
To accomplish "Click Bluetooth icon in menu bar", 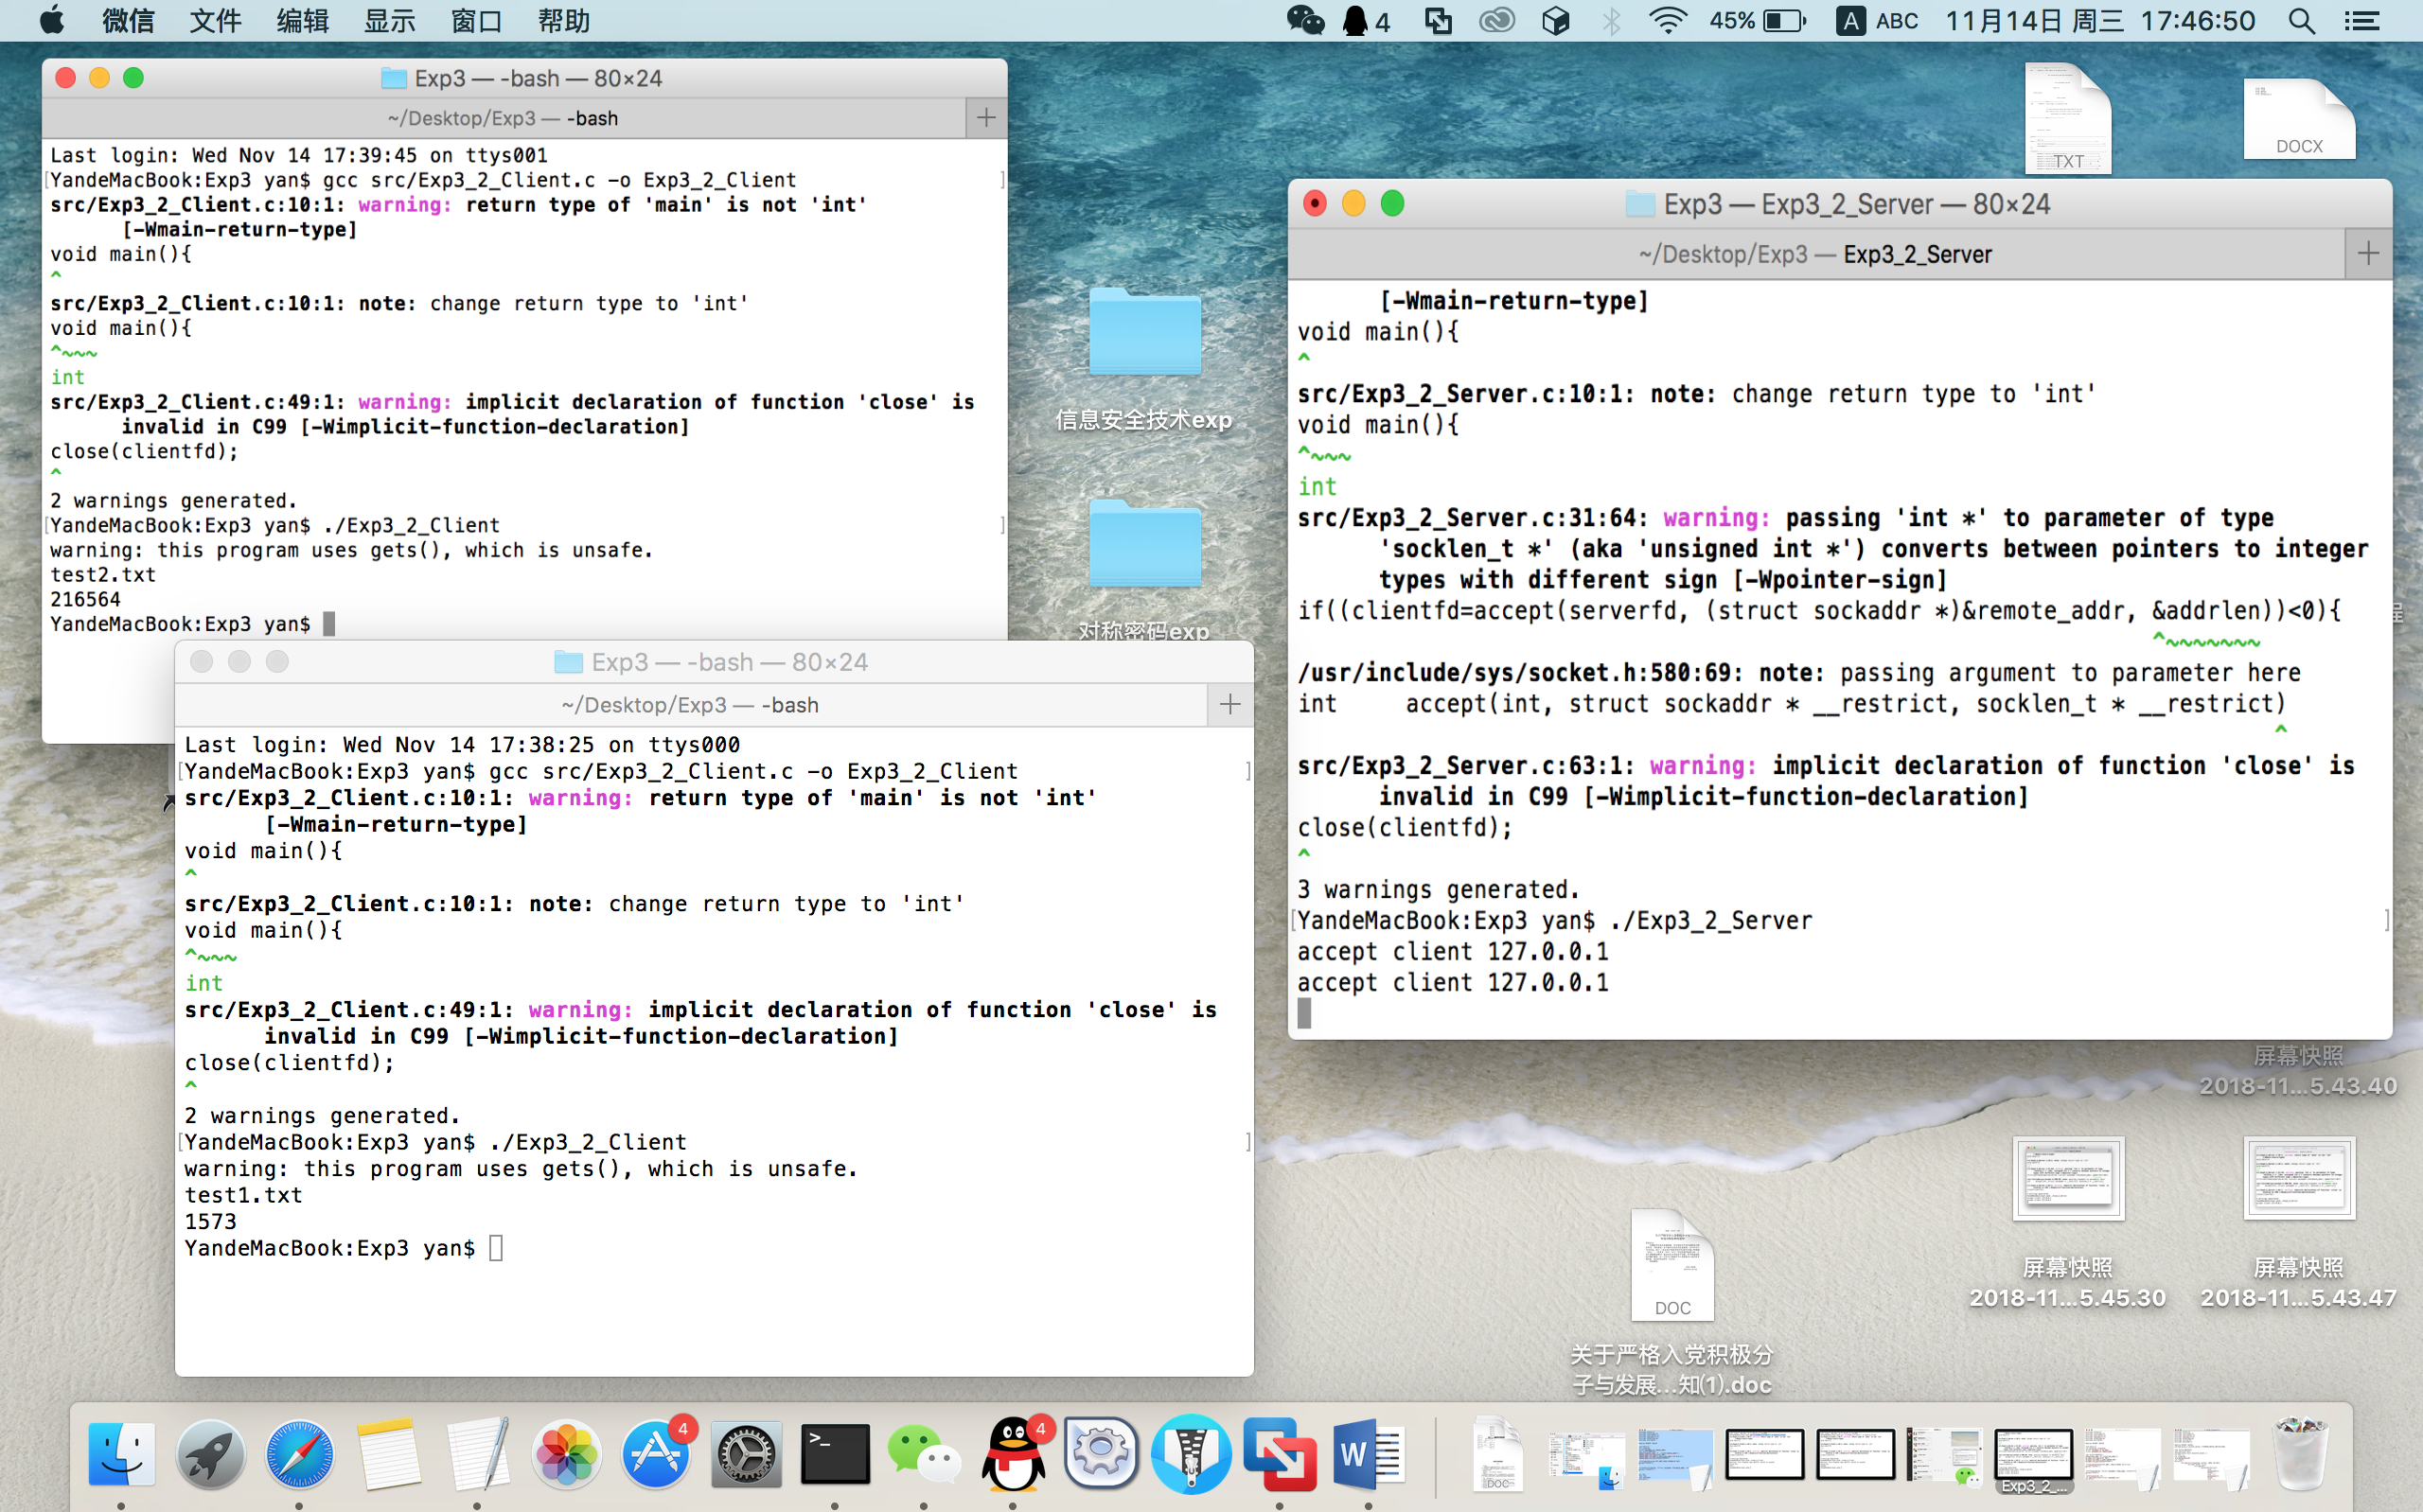I will [1611, 20].
